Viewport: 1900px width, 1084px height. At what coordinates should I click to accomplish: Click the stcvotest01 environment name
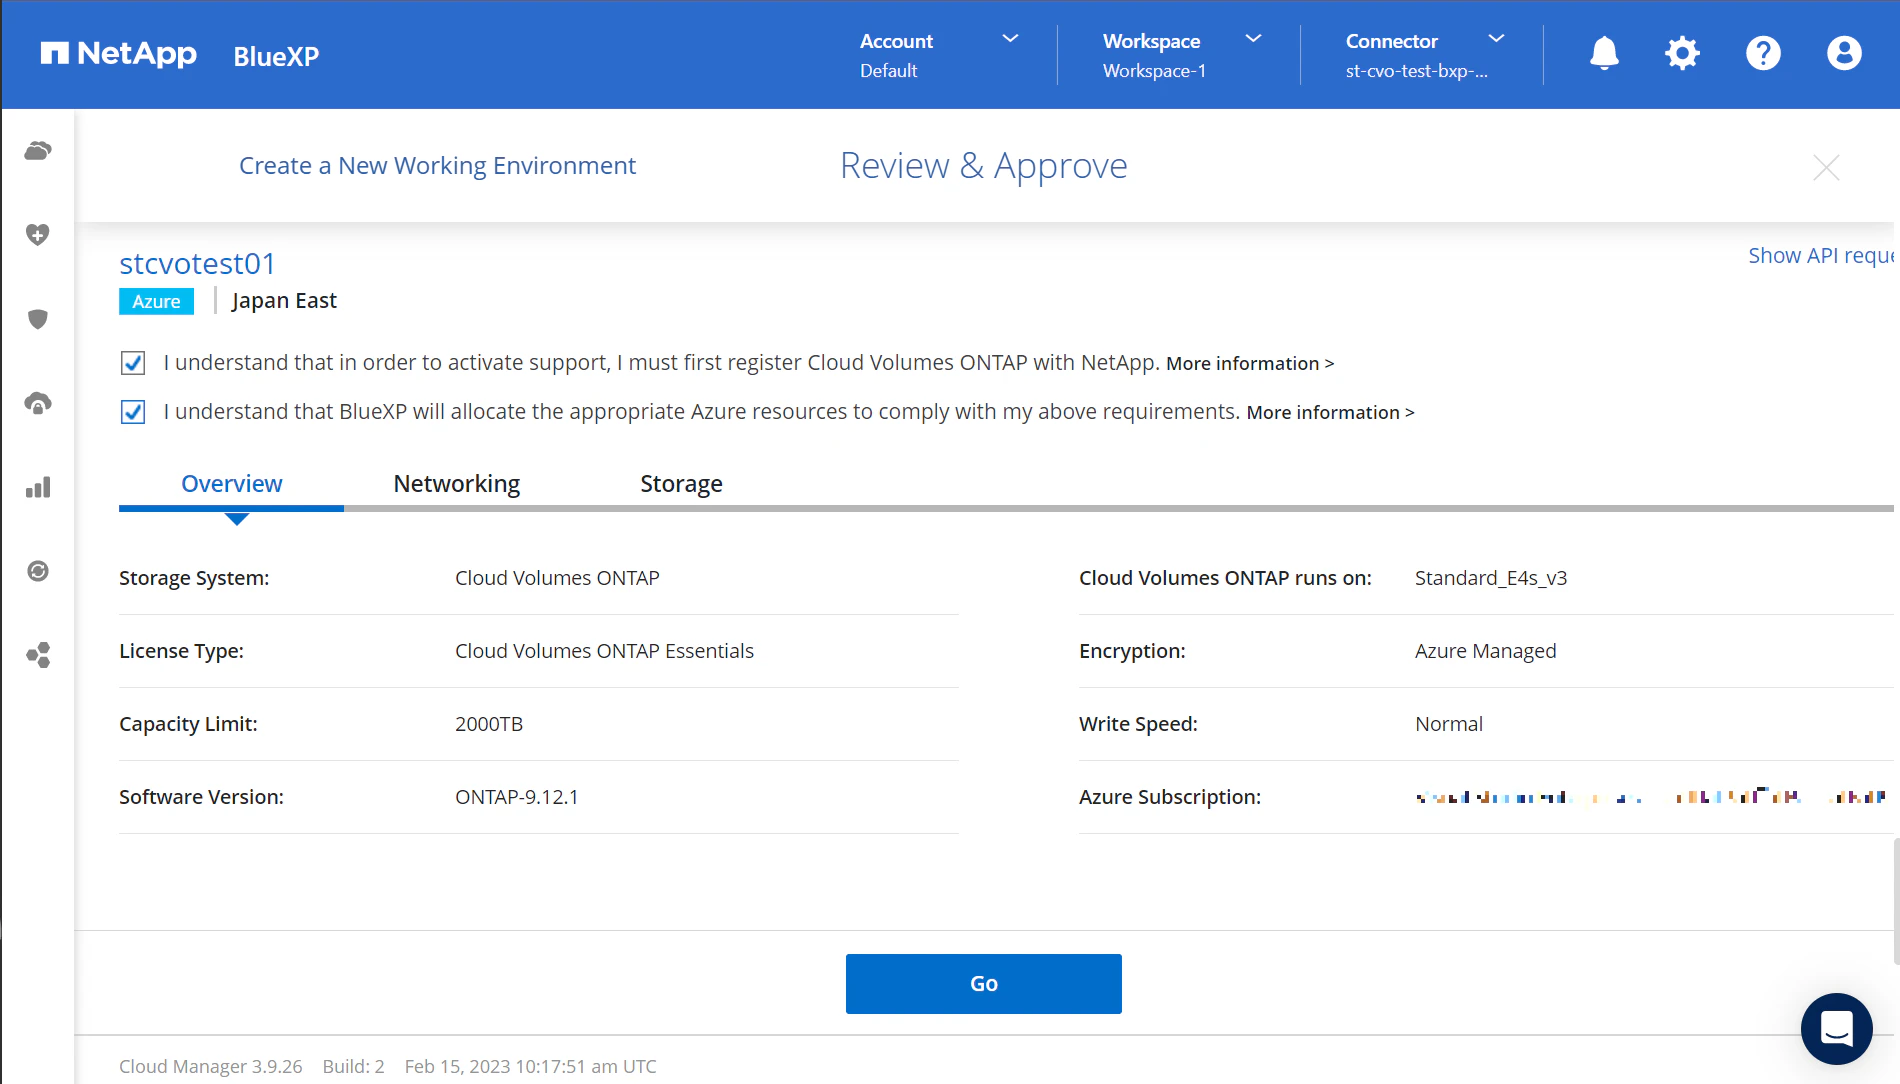tap(197, 263)
